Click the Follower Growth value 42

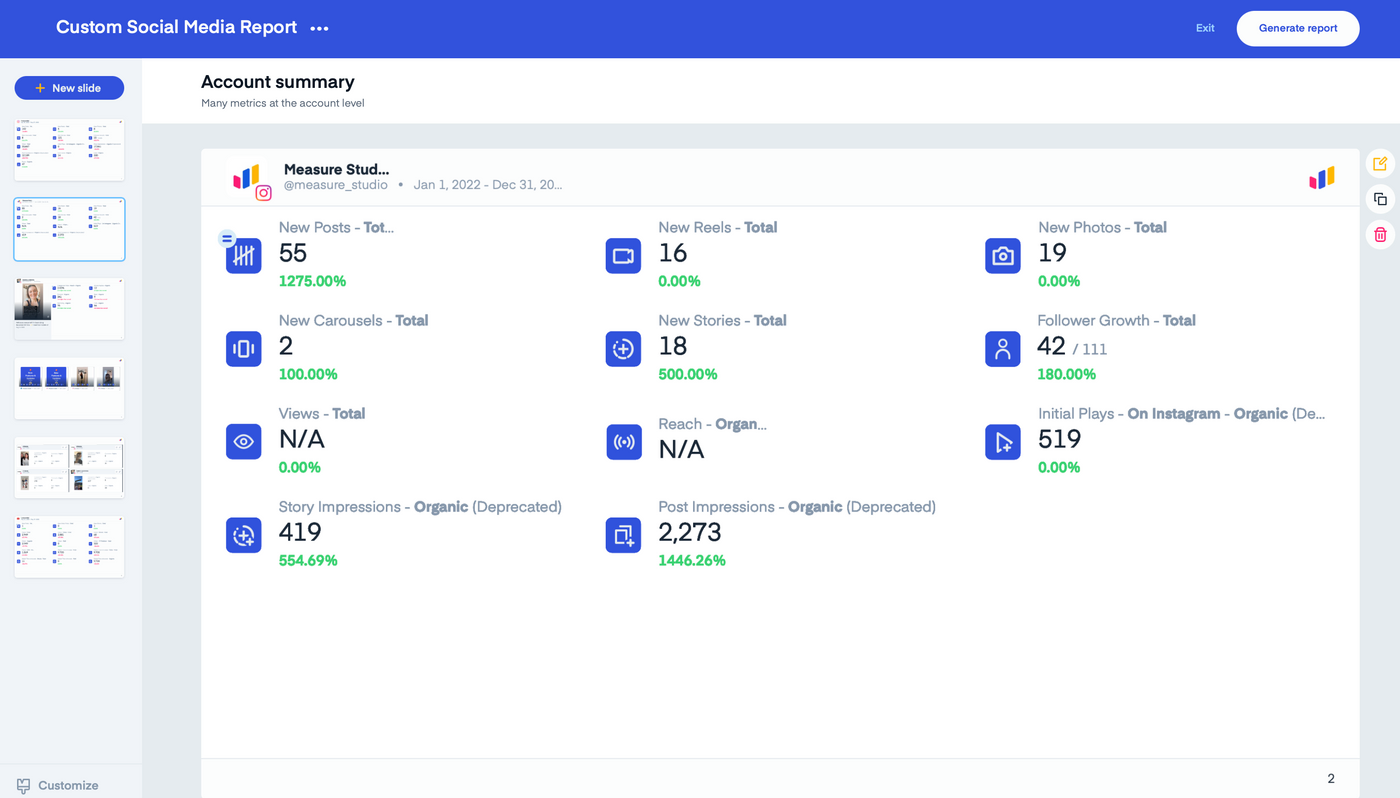[x=1052, y=347]
